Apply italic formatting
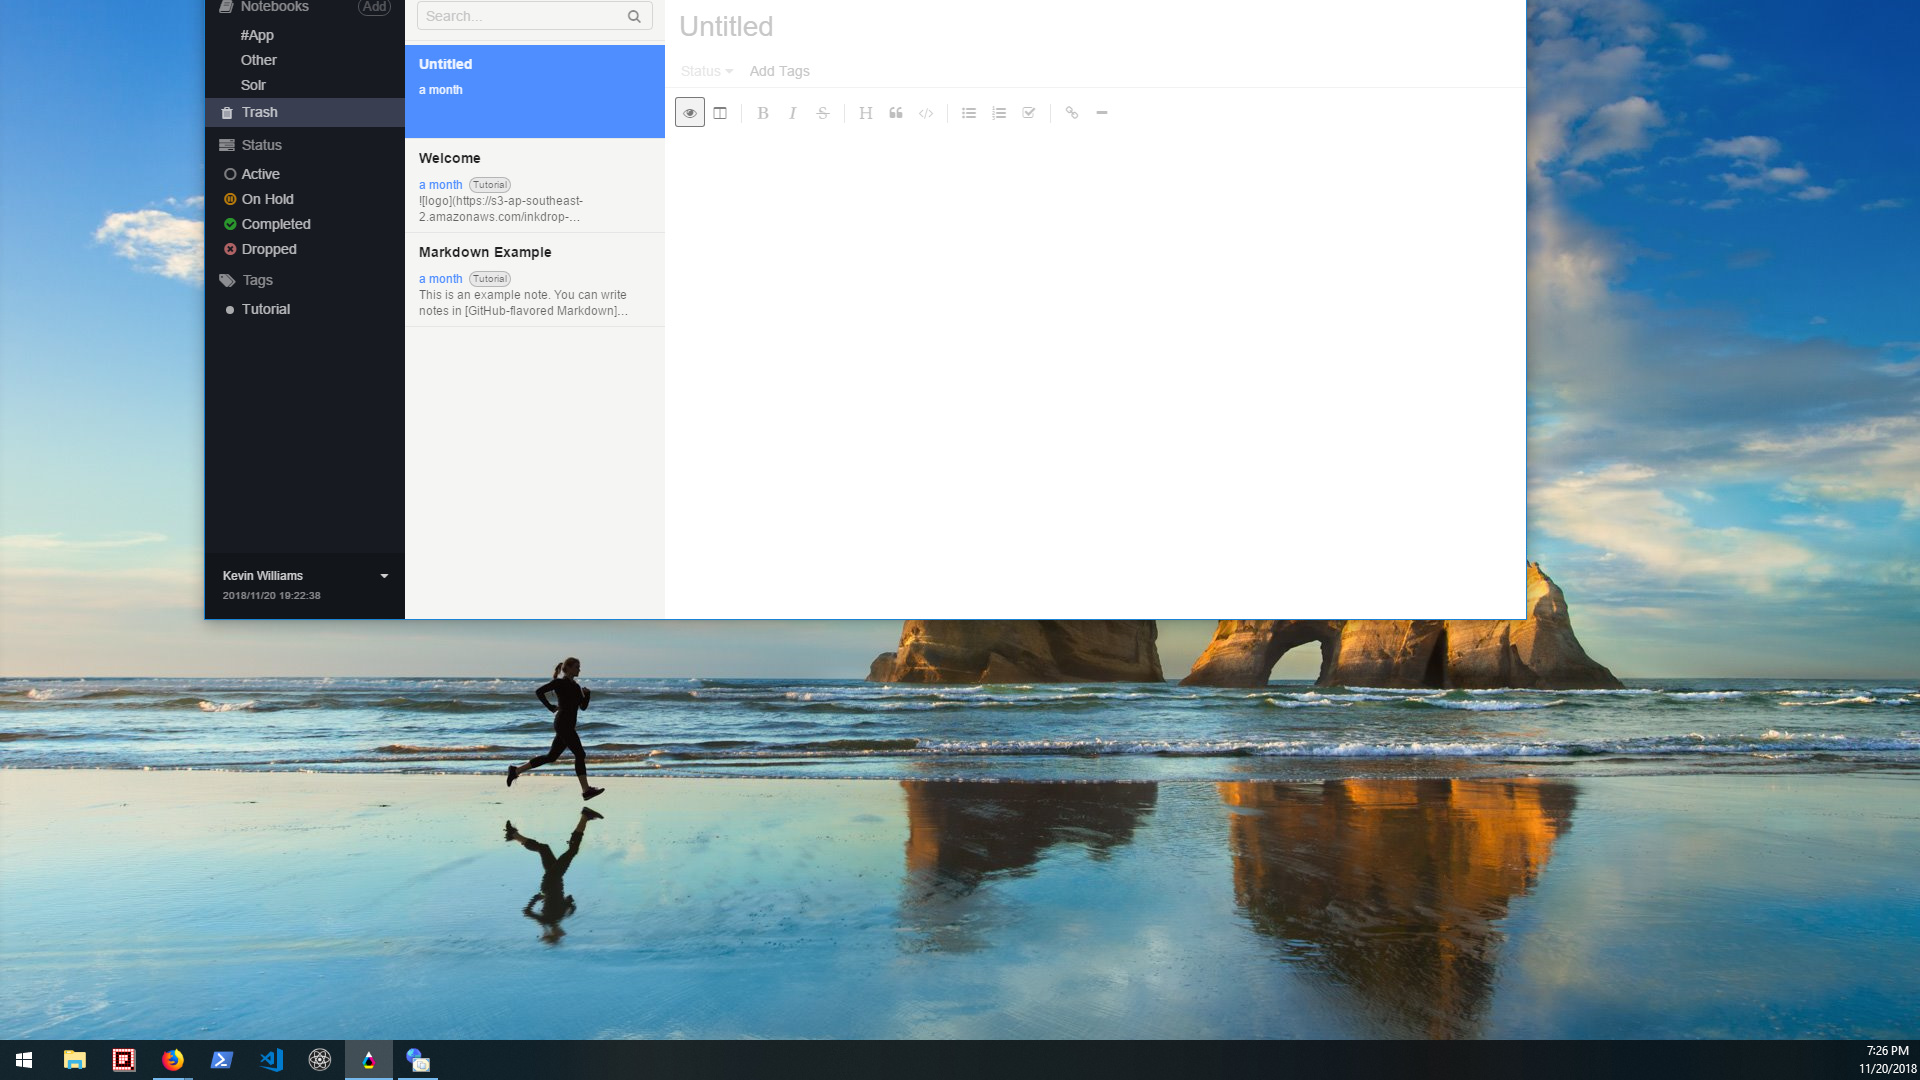1920x1080 pixels. coord(793,113)
